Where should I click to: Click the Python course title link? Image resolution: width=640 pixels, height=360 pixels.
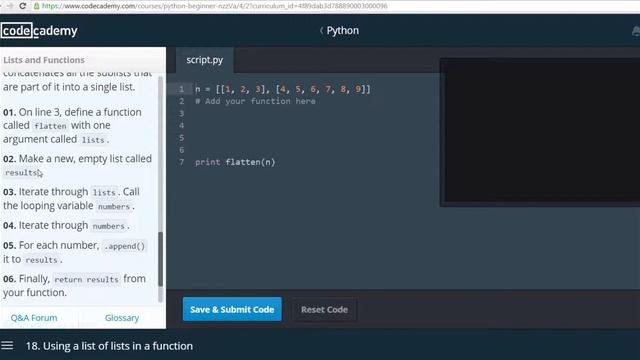(342, 31)
